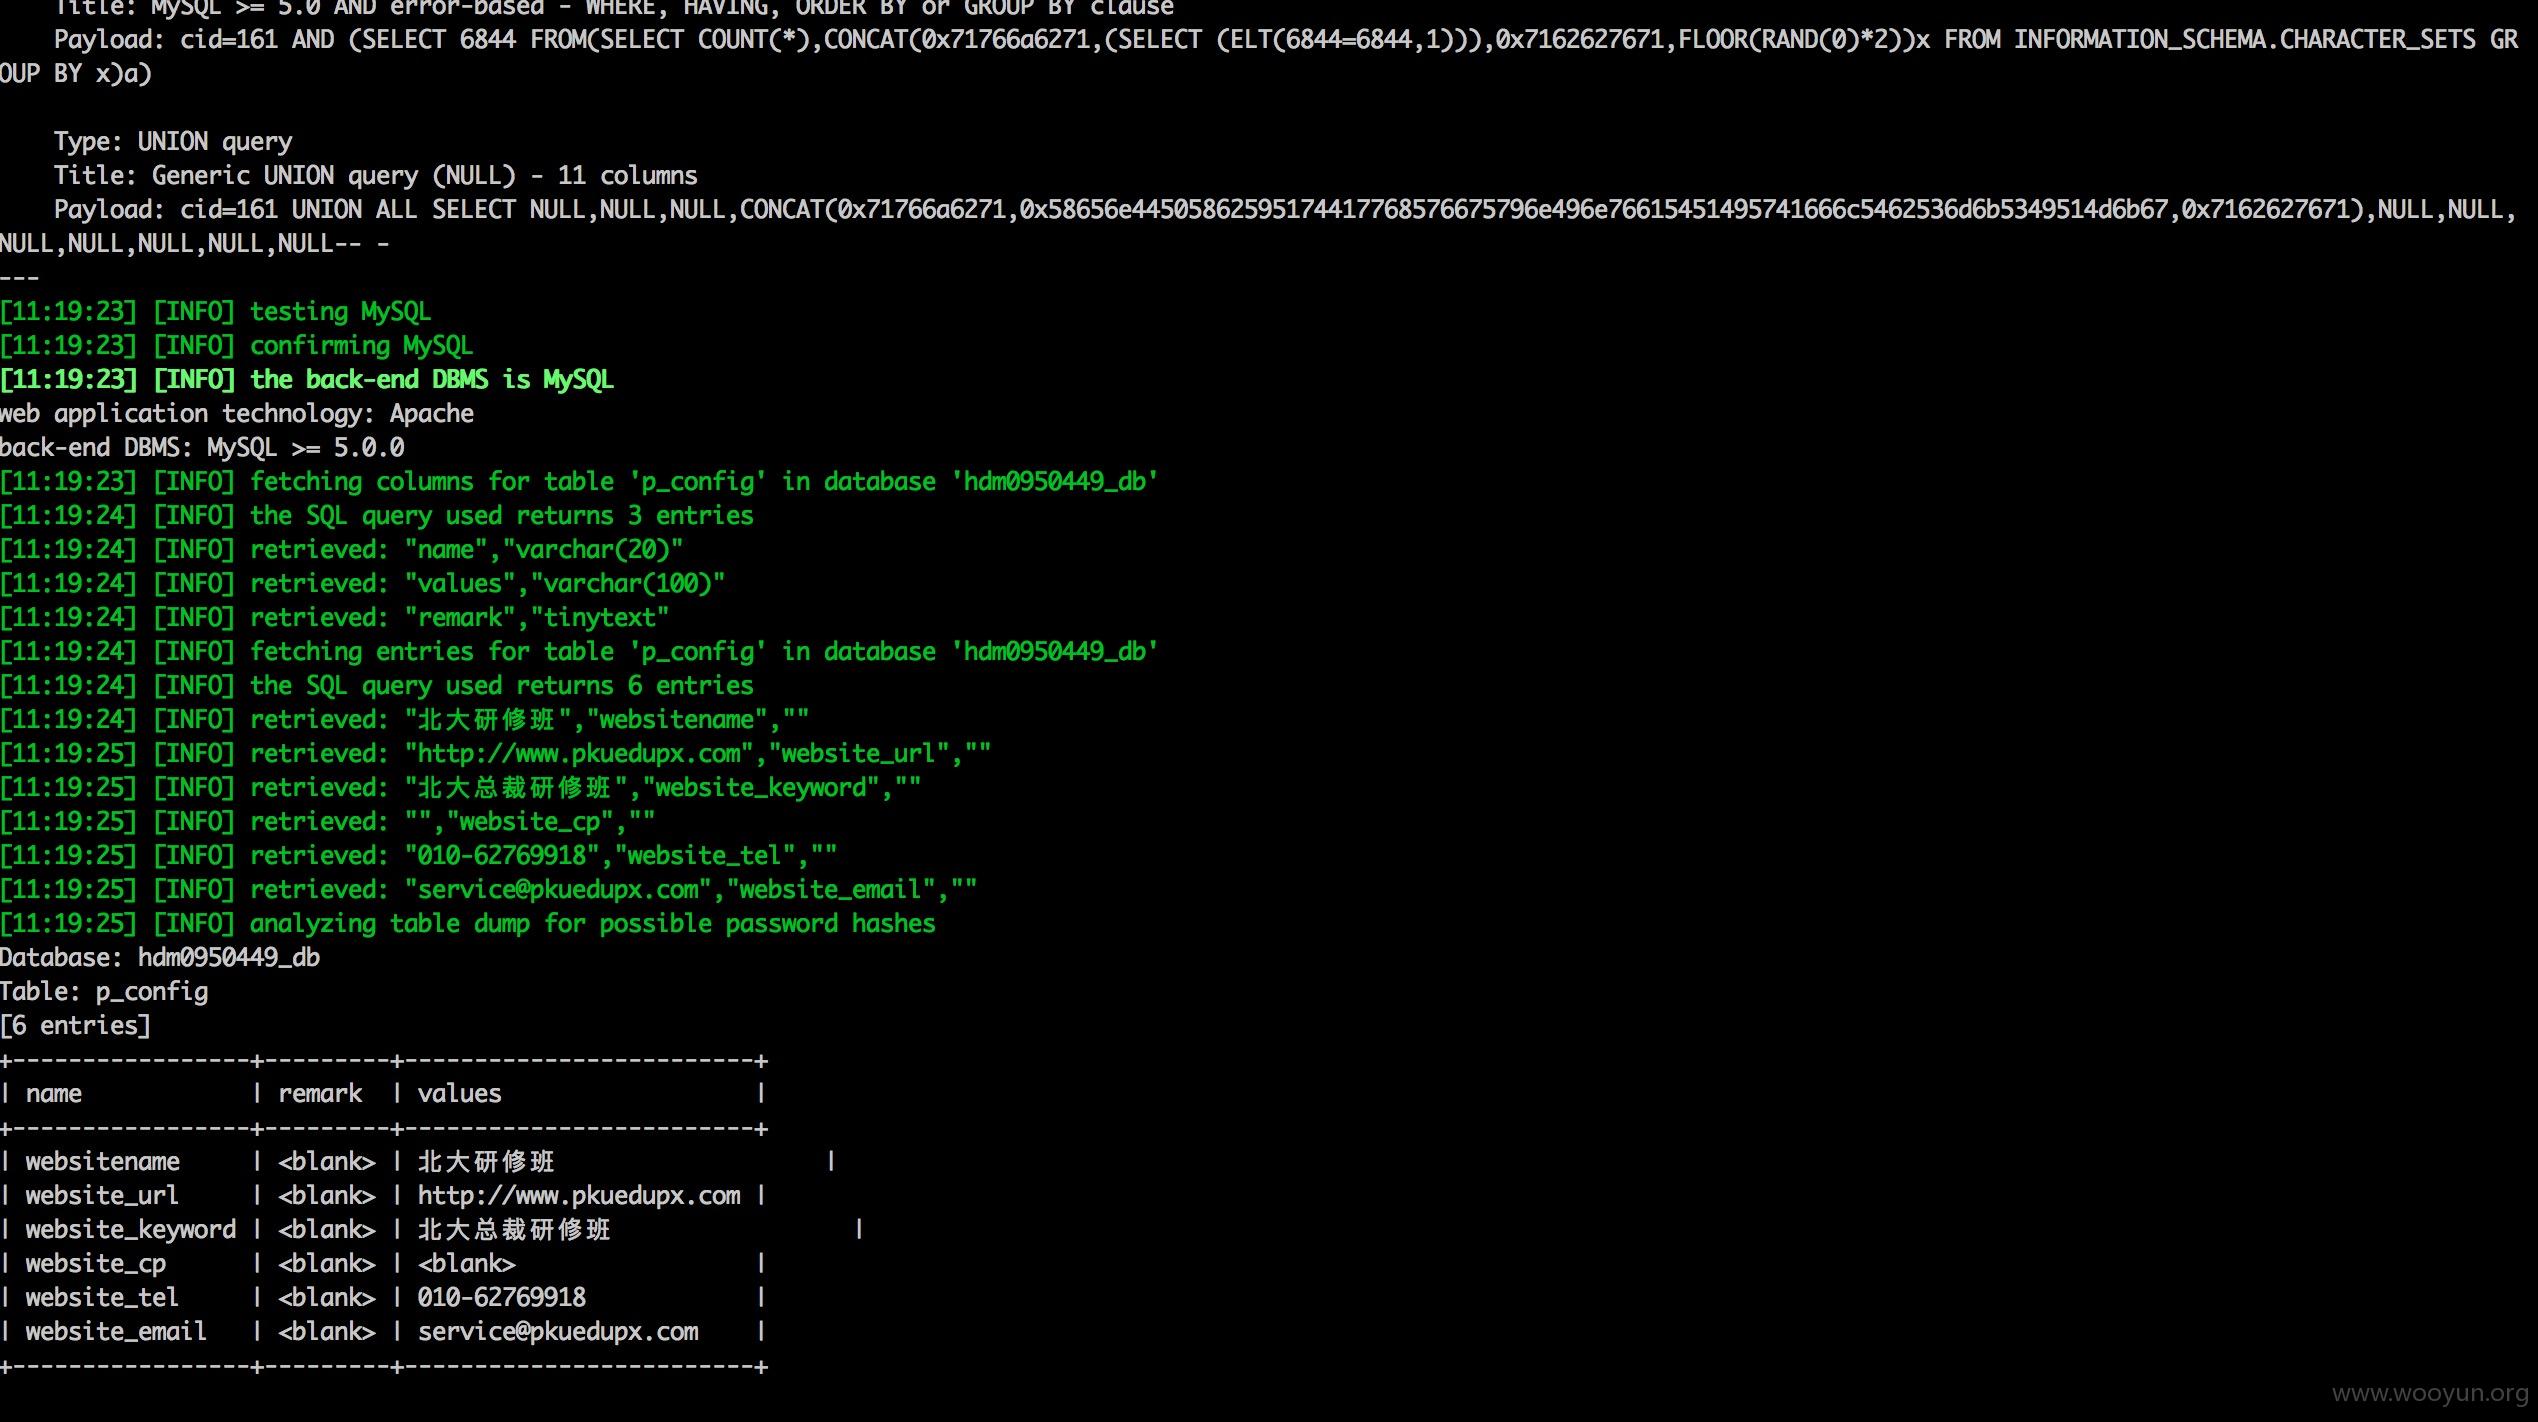Screen dimensions: 2538x1422
Task: Click 'Table: p_config' line
Action: pyautogui.click(x=104, y=992)
